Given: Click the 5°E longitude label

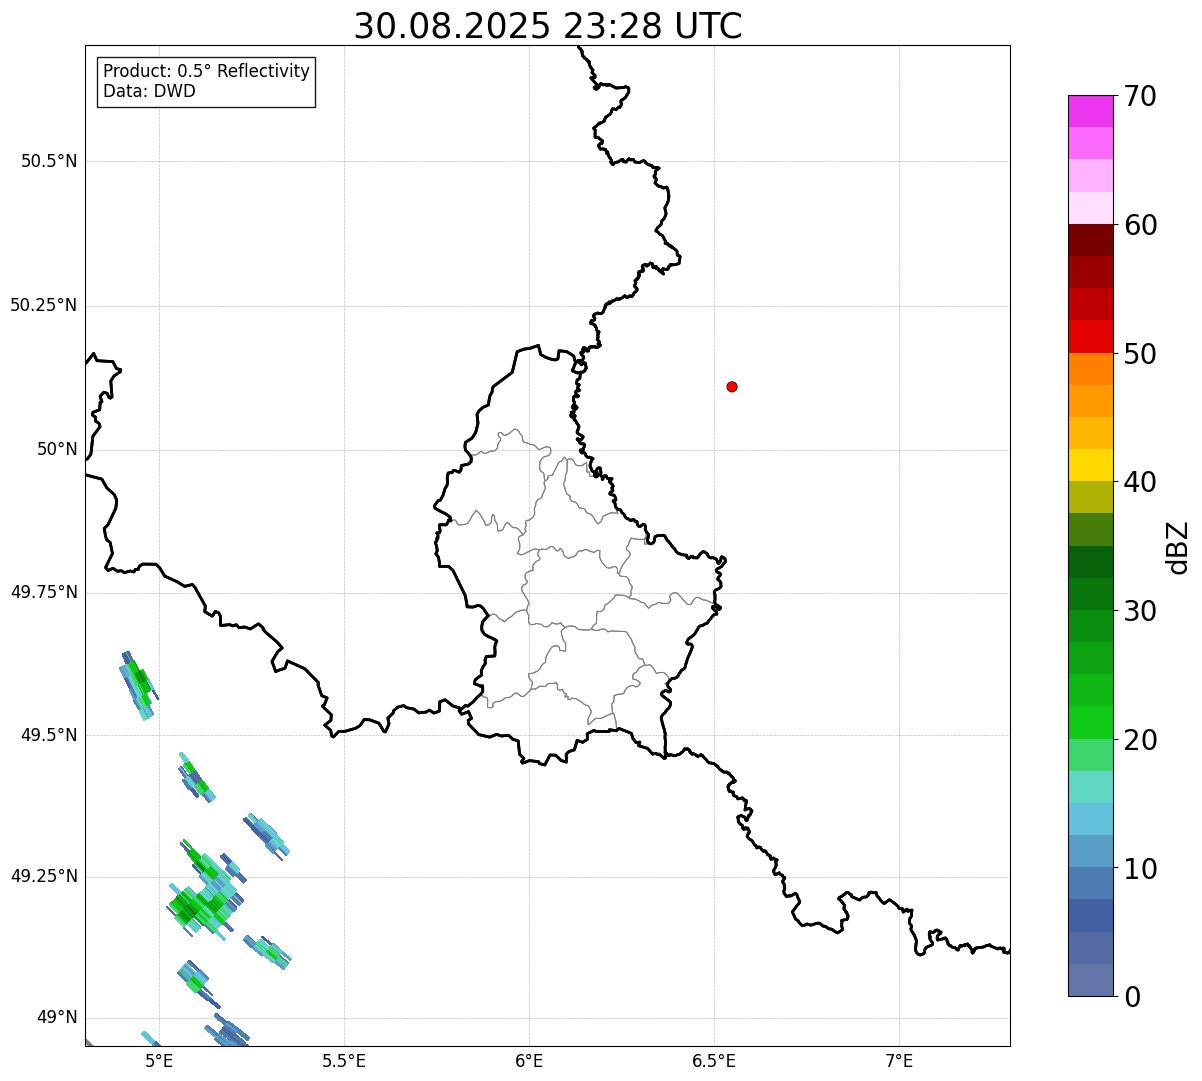Looking at the screenshot, I should (x=159, y=1061).
